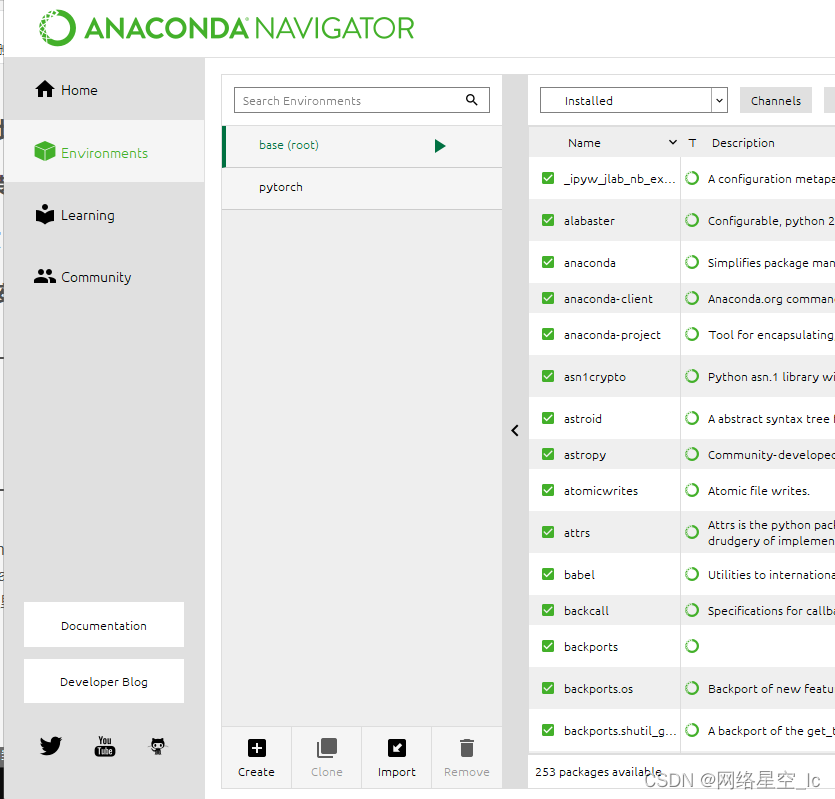This screenshot has height=799, width=835.
Task: Select the atomicwrites package name
Action: [601, 491]
